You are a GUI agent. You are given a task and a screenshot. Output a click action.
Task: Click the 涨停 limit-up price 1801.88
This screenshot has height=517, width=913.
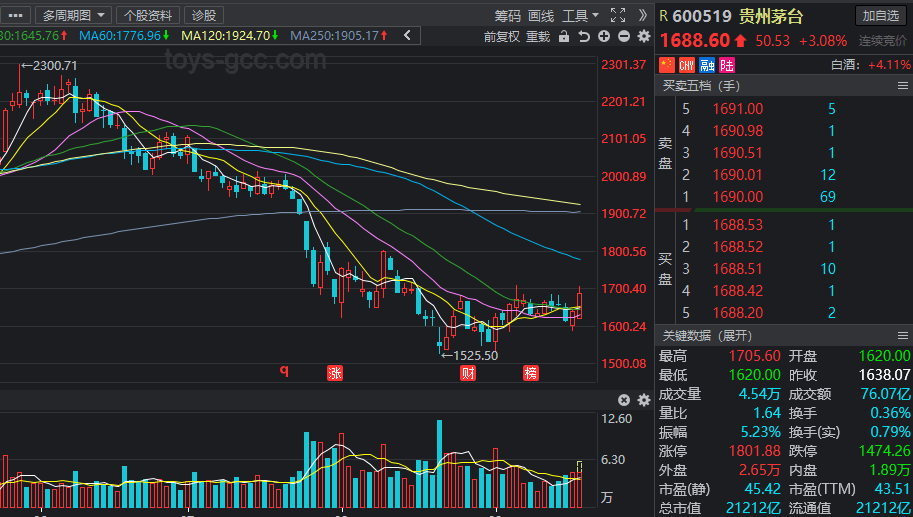pos(755,451)
